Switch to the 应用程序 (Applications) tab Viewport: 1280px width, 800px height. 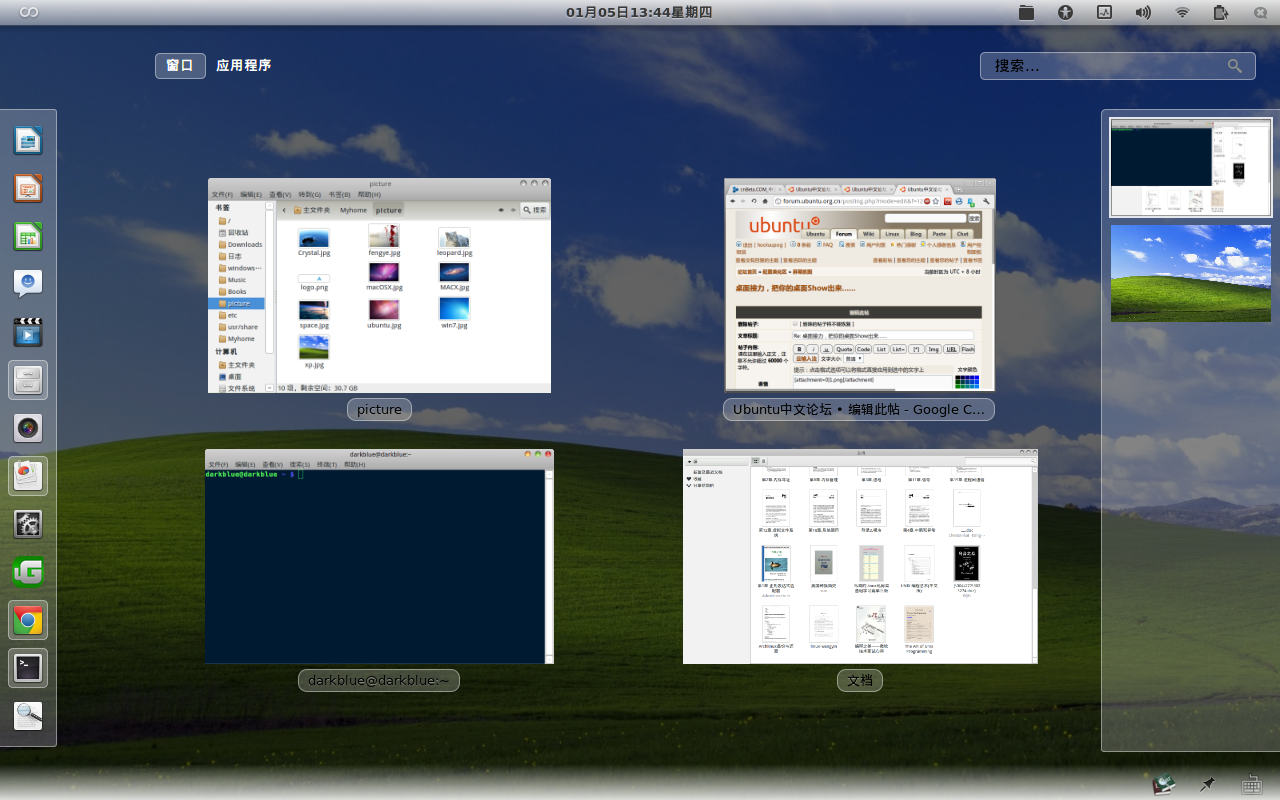(243, 65)
